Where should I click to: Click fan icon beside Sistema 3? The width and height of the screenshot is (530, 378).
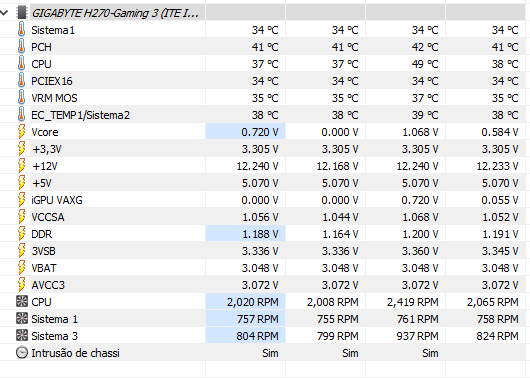coord(22,335)
